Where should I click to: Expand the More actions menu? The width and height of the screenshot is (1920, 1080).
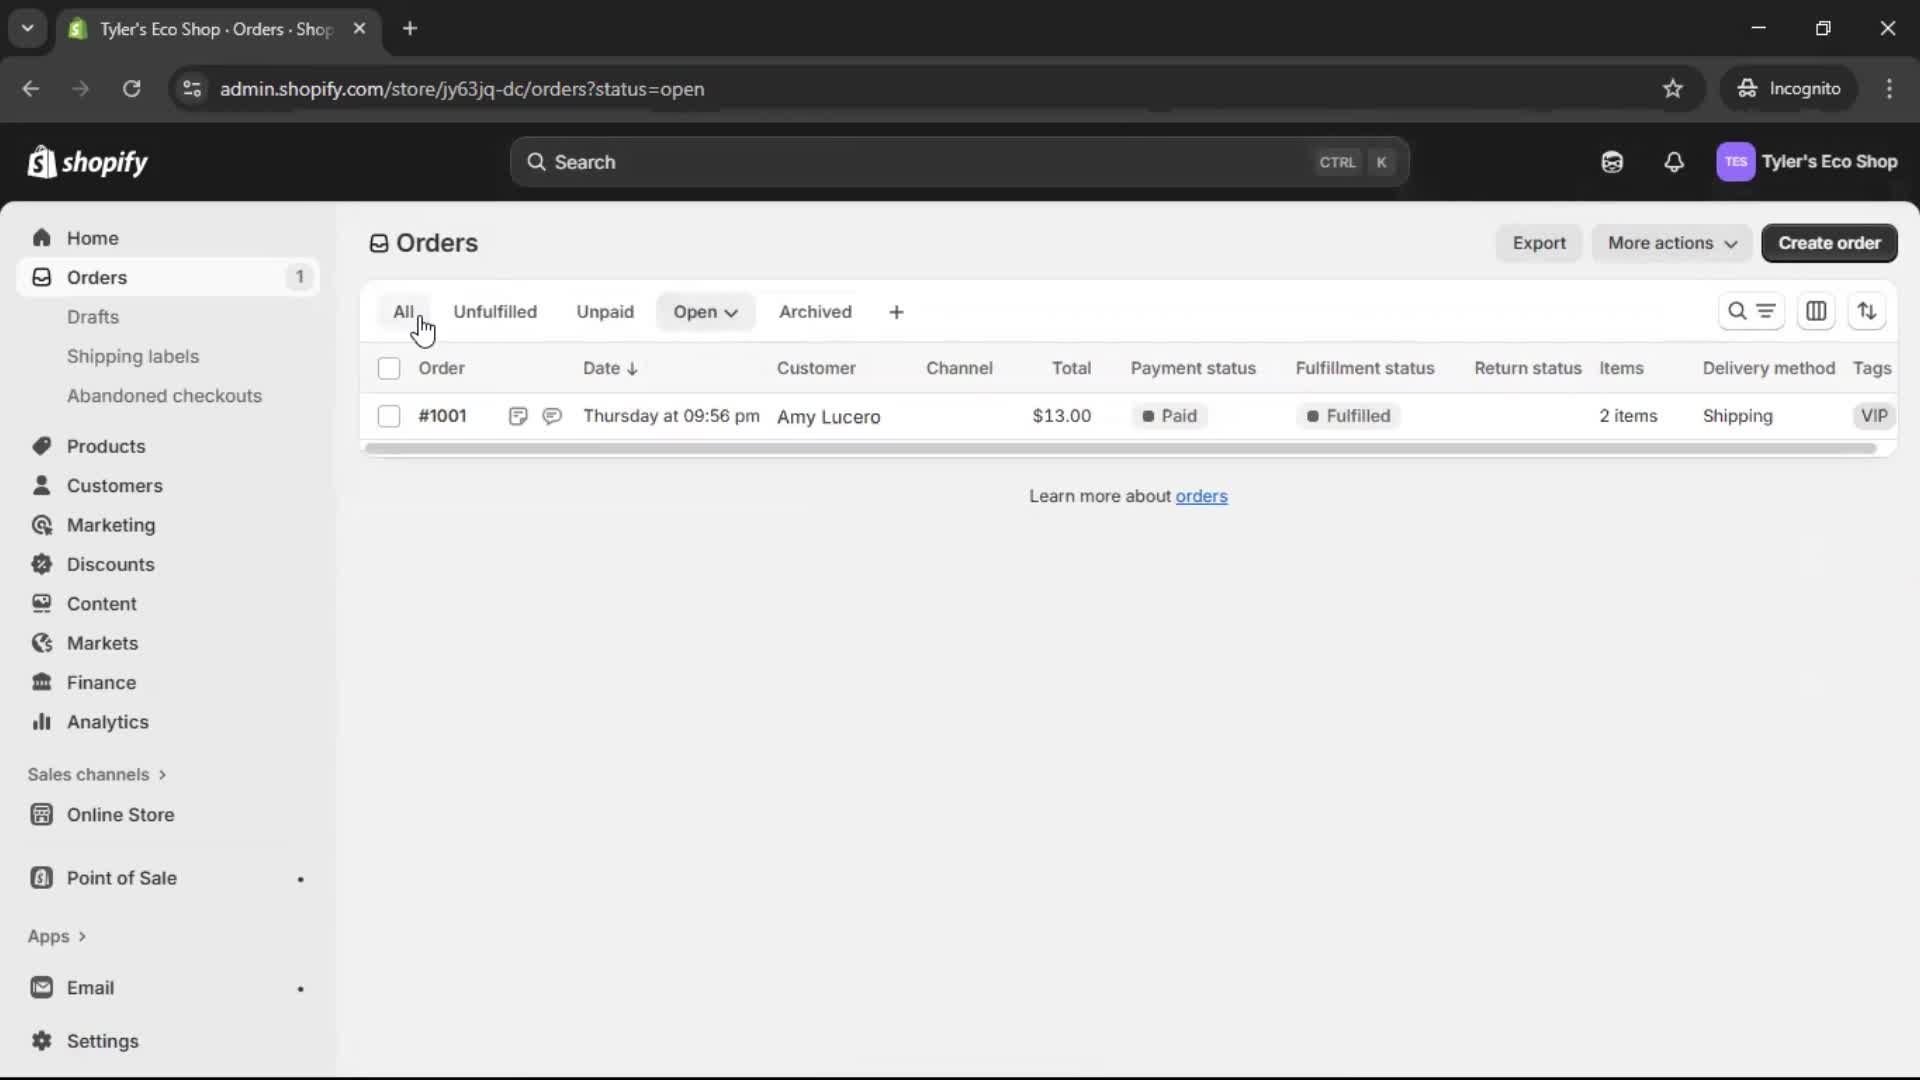click(x=1672, y=243)
